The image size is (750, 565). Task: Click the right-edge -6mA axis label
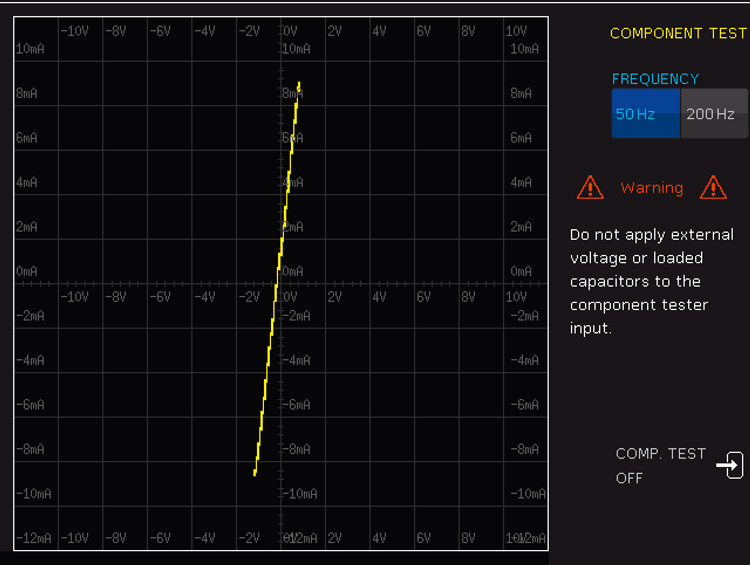[524, 405]
